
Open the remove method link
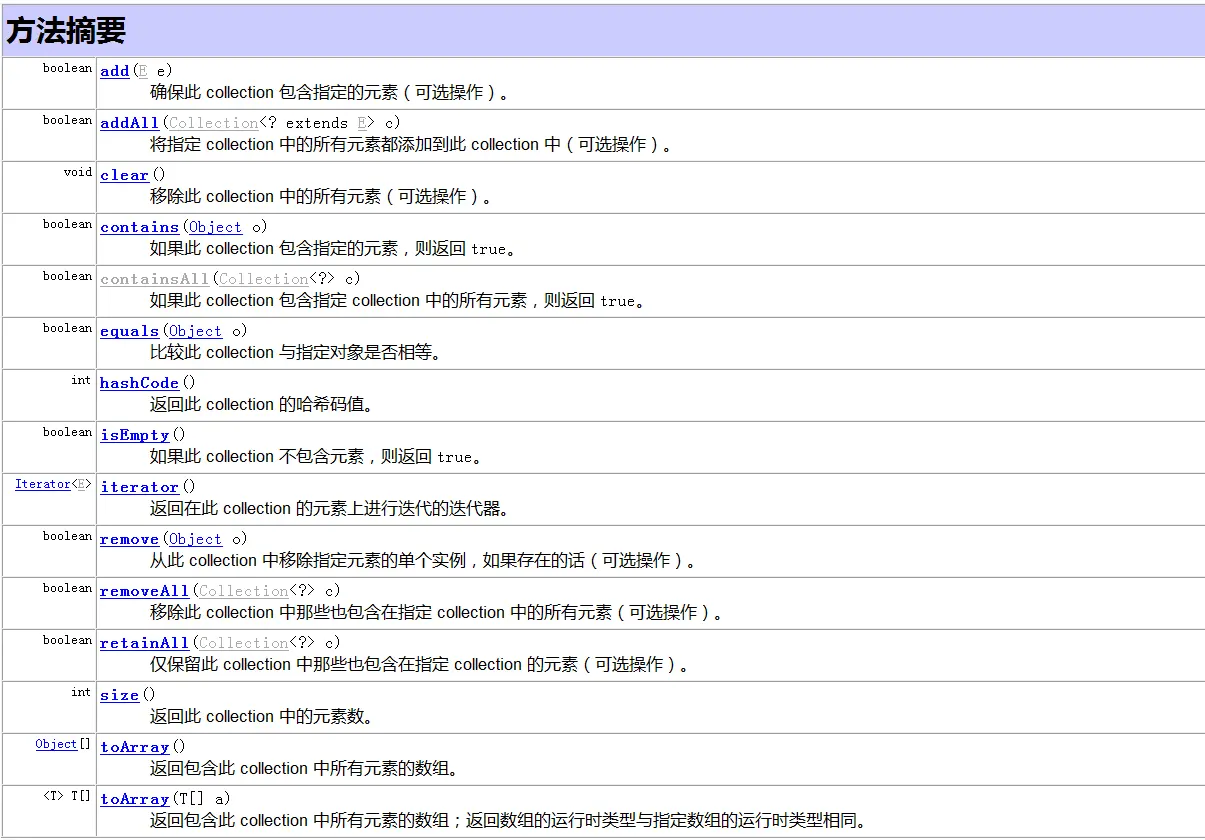click(x=130, y=539)
